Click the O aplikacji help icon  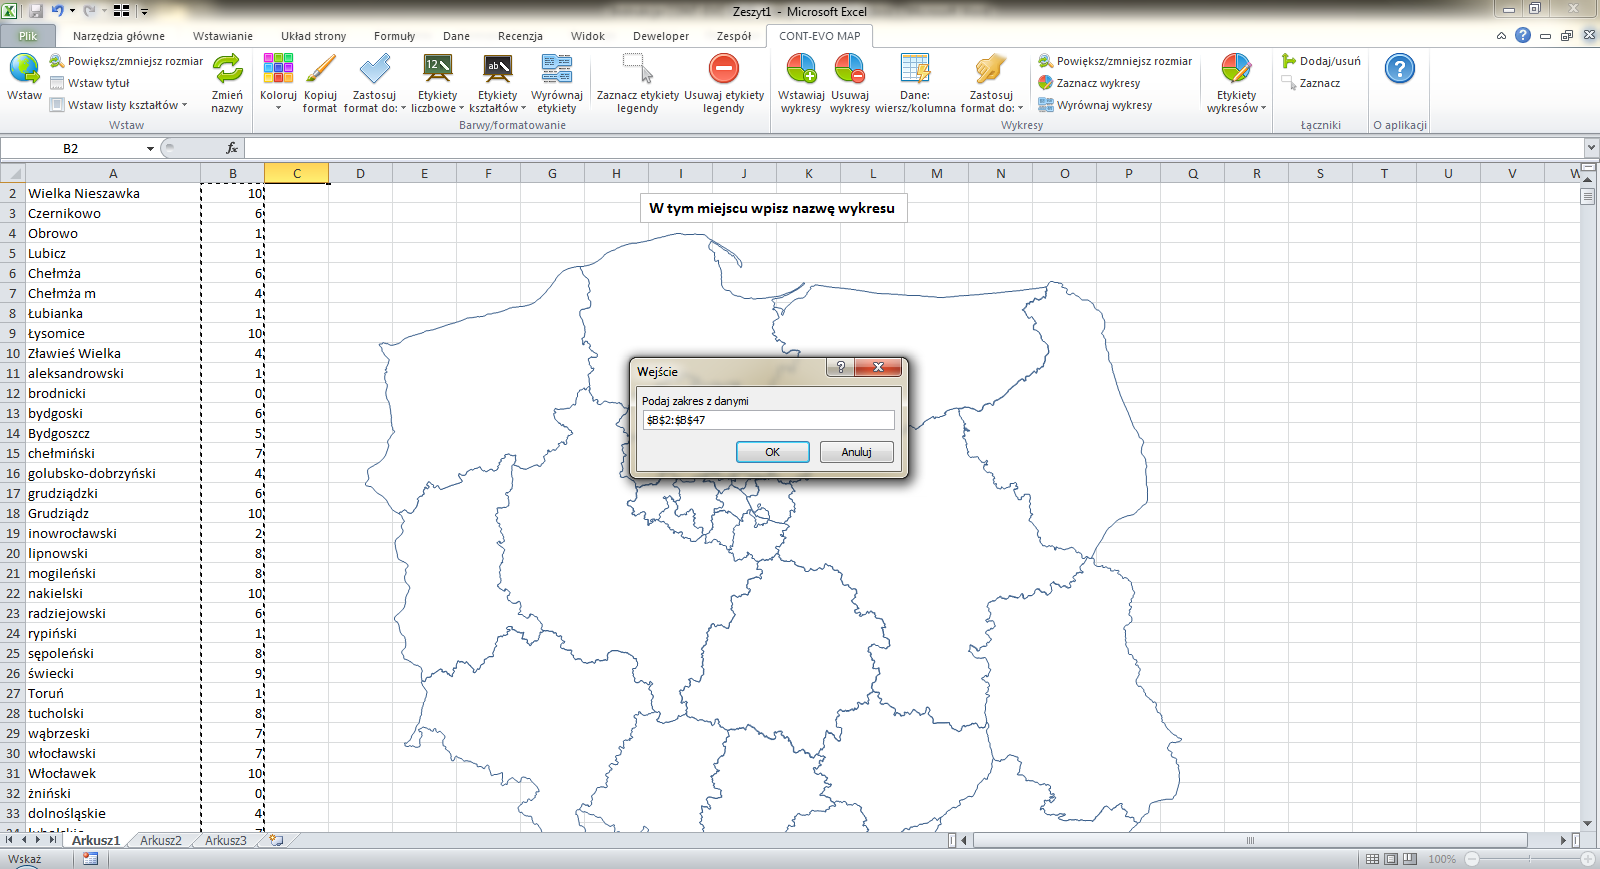pos(1400,69)
